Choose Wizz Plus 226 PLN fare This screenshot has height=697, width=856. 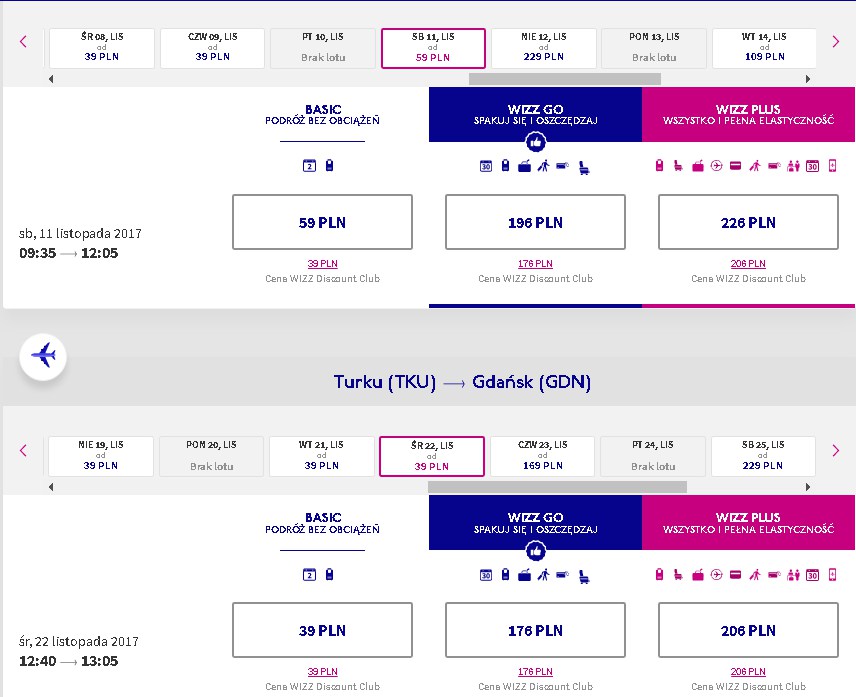pos(748,222)
